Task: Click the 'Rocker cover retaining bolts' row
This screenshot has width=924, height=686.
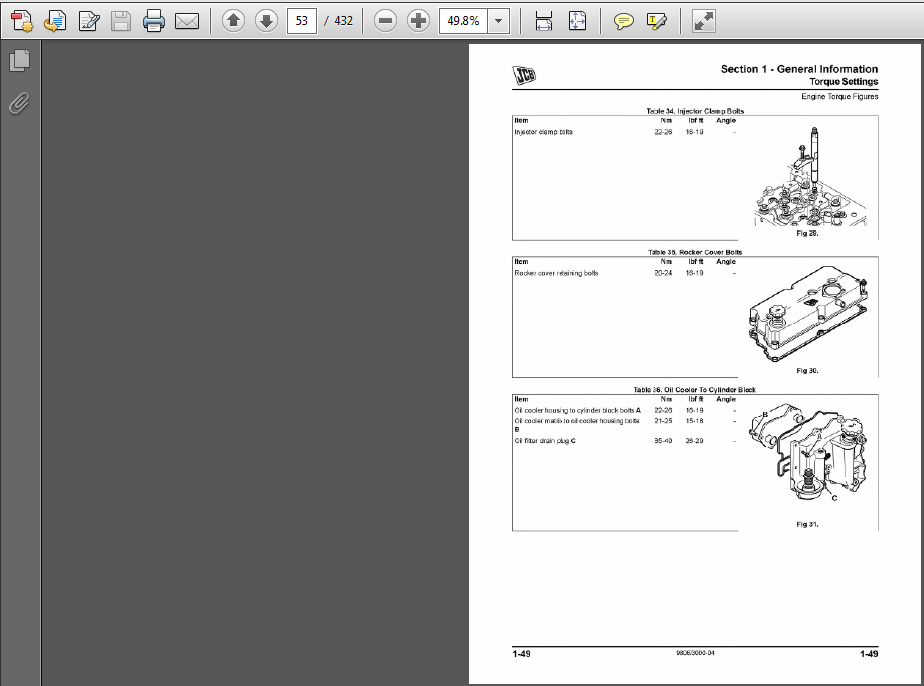Action: 625,273
